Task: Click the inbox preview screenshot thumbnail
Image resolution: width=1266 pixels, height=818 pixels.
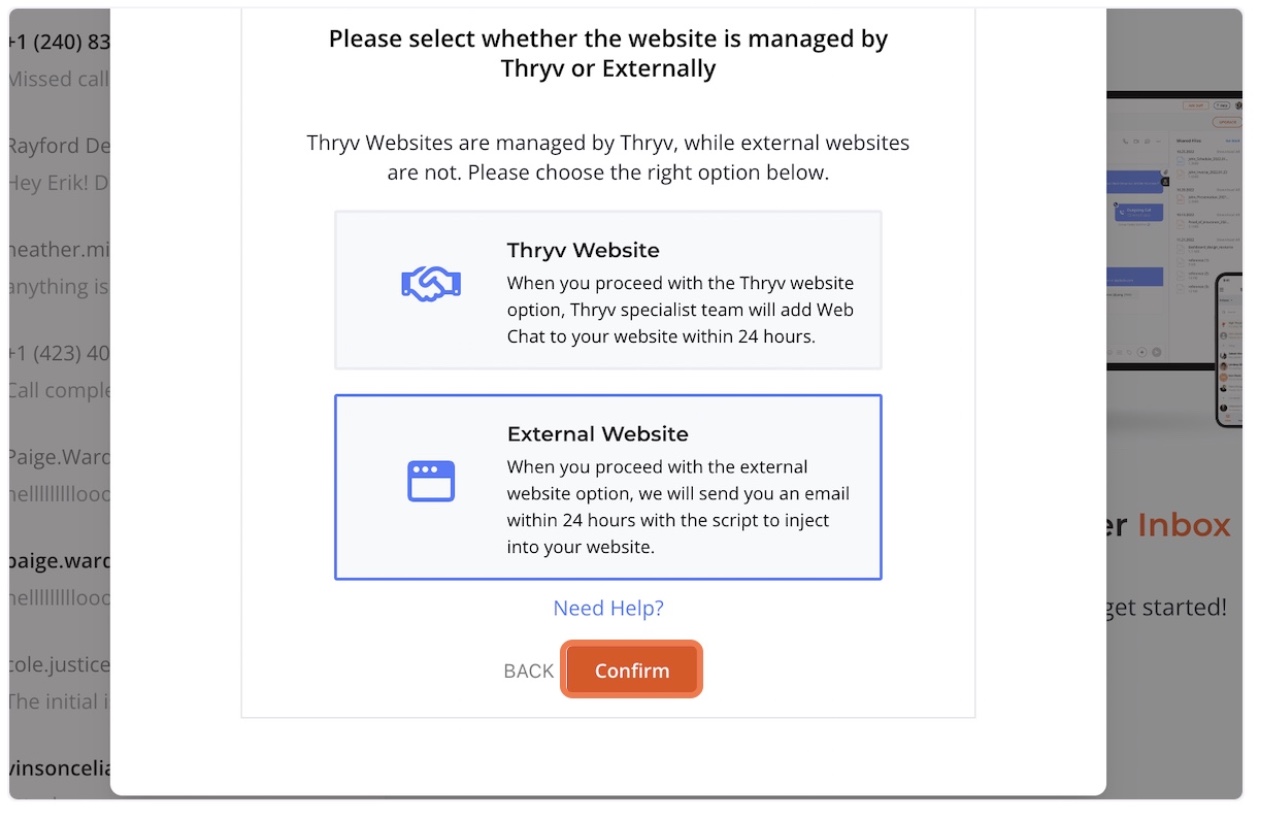Action: pos(1174,260)
